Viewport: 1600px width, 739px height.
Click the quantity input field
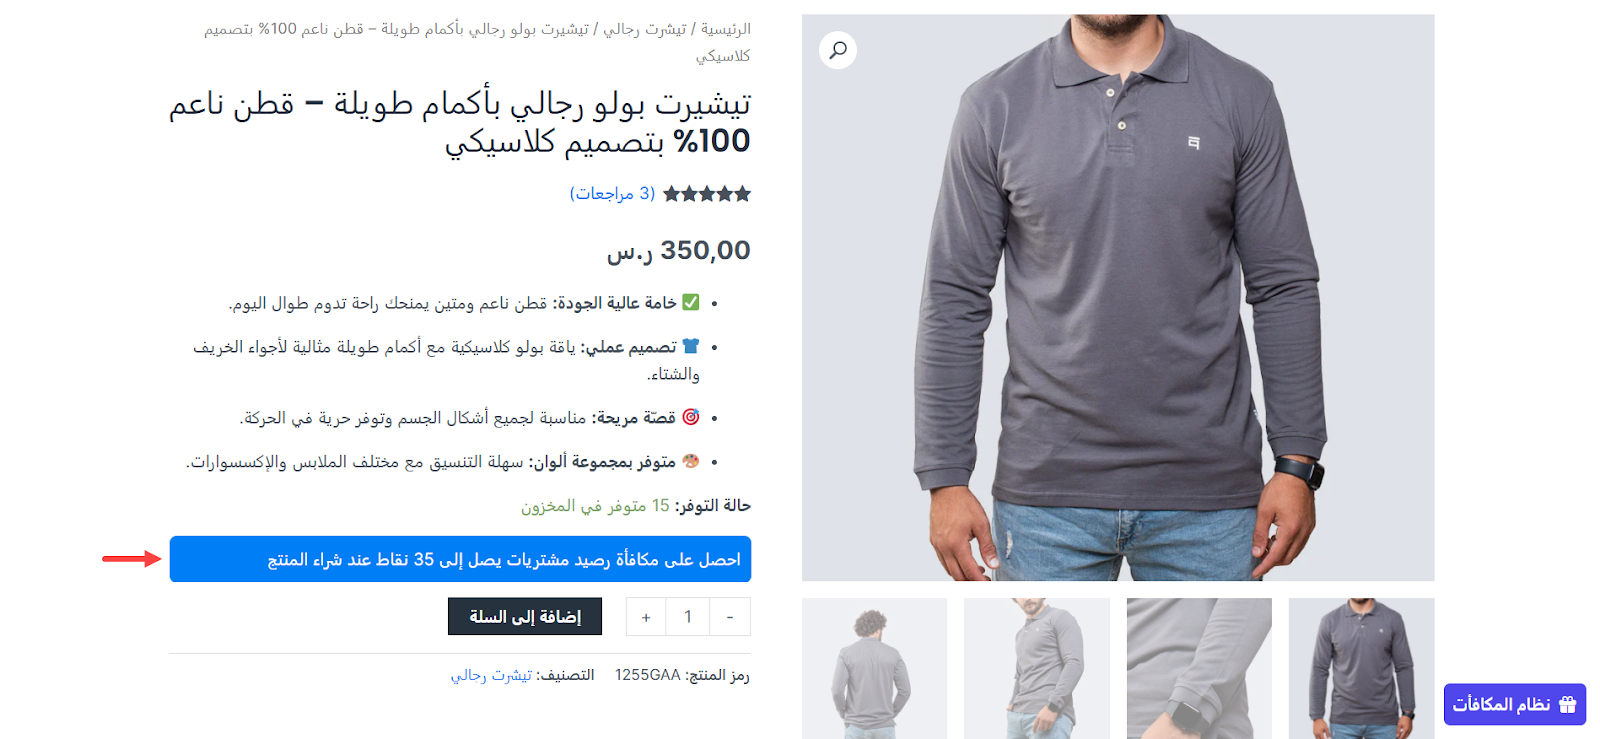[688, 617]
